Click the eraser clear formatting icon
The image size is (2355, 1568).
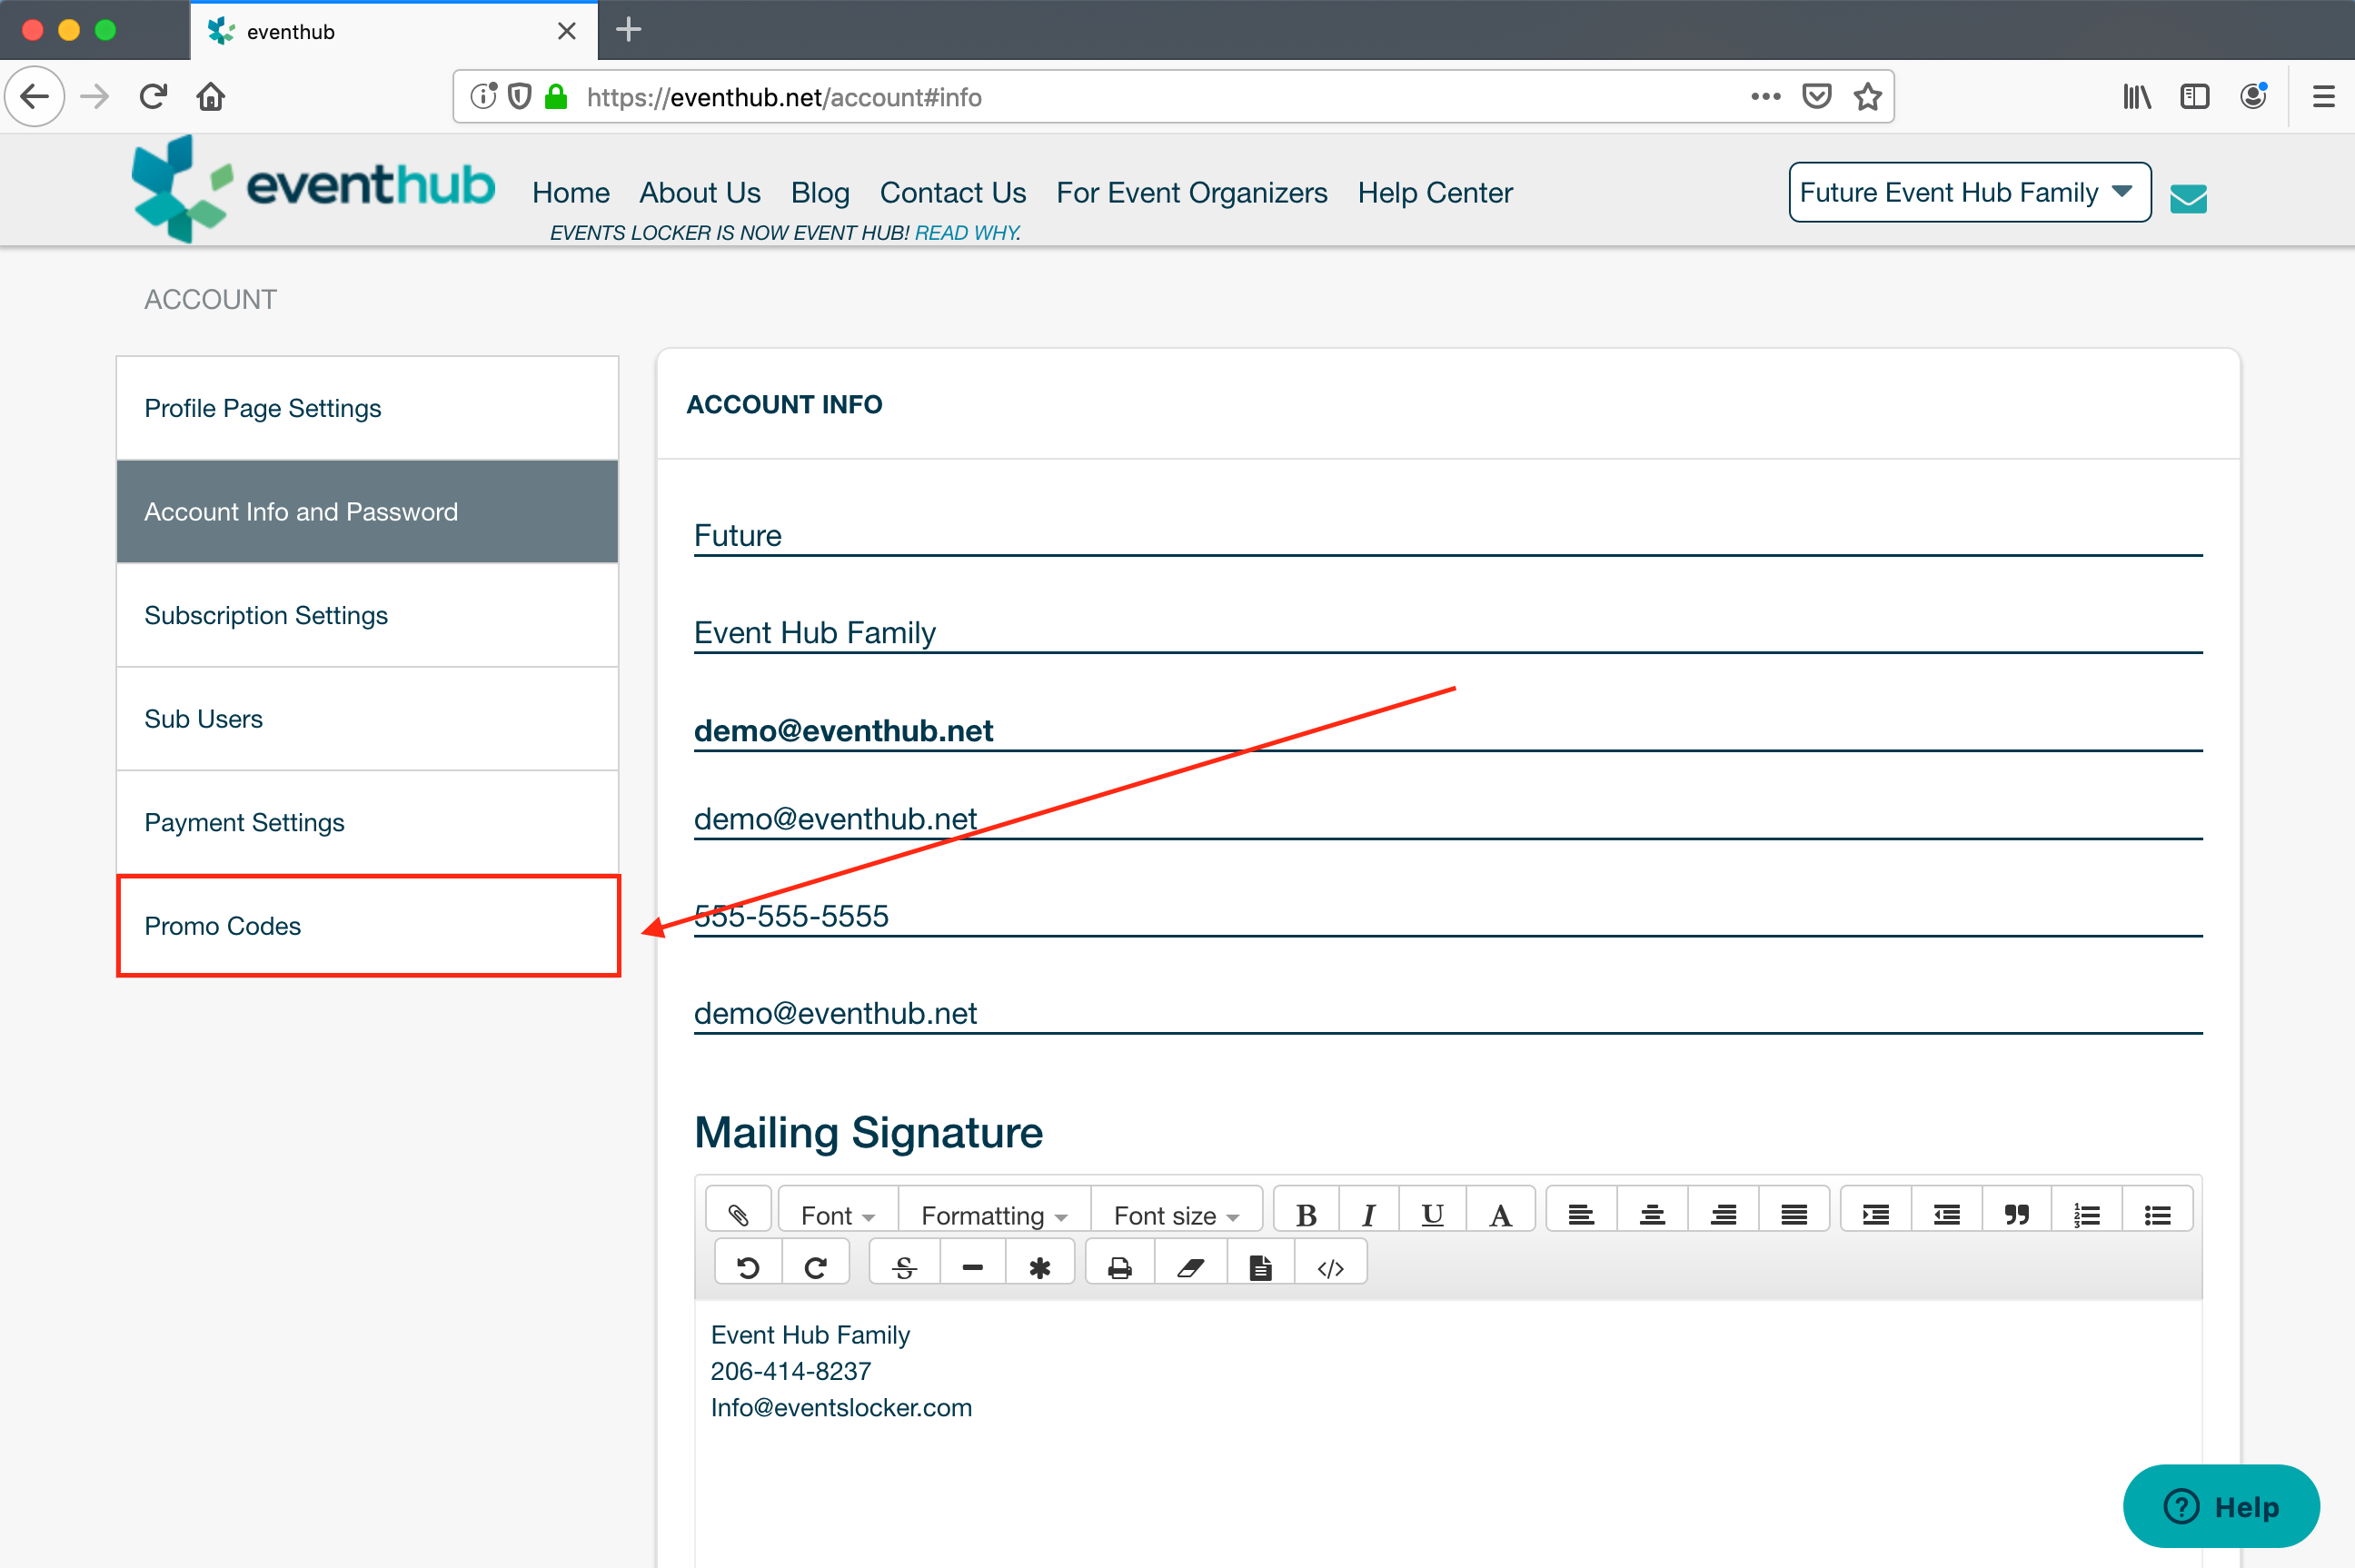click(x=1190, y=1268)
